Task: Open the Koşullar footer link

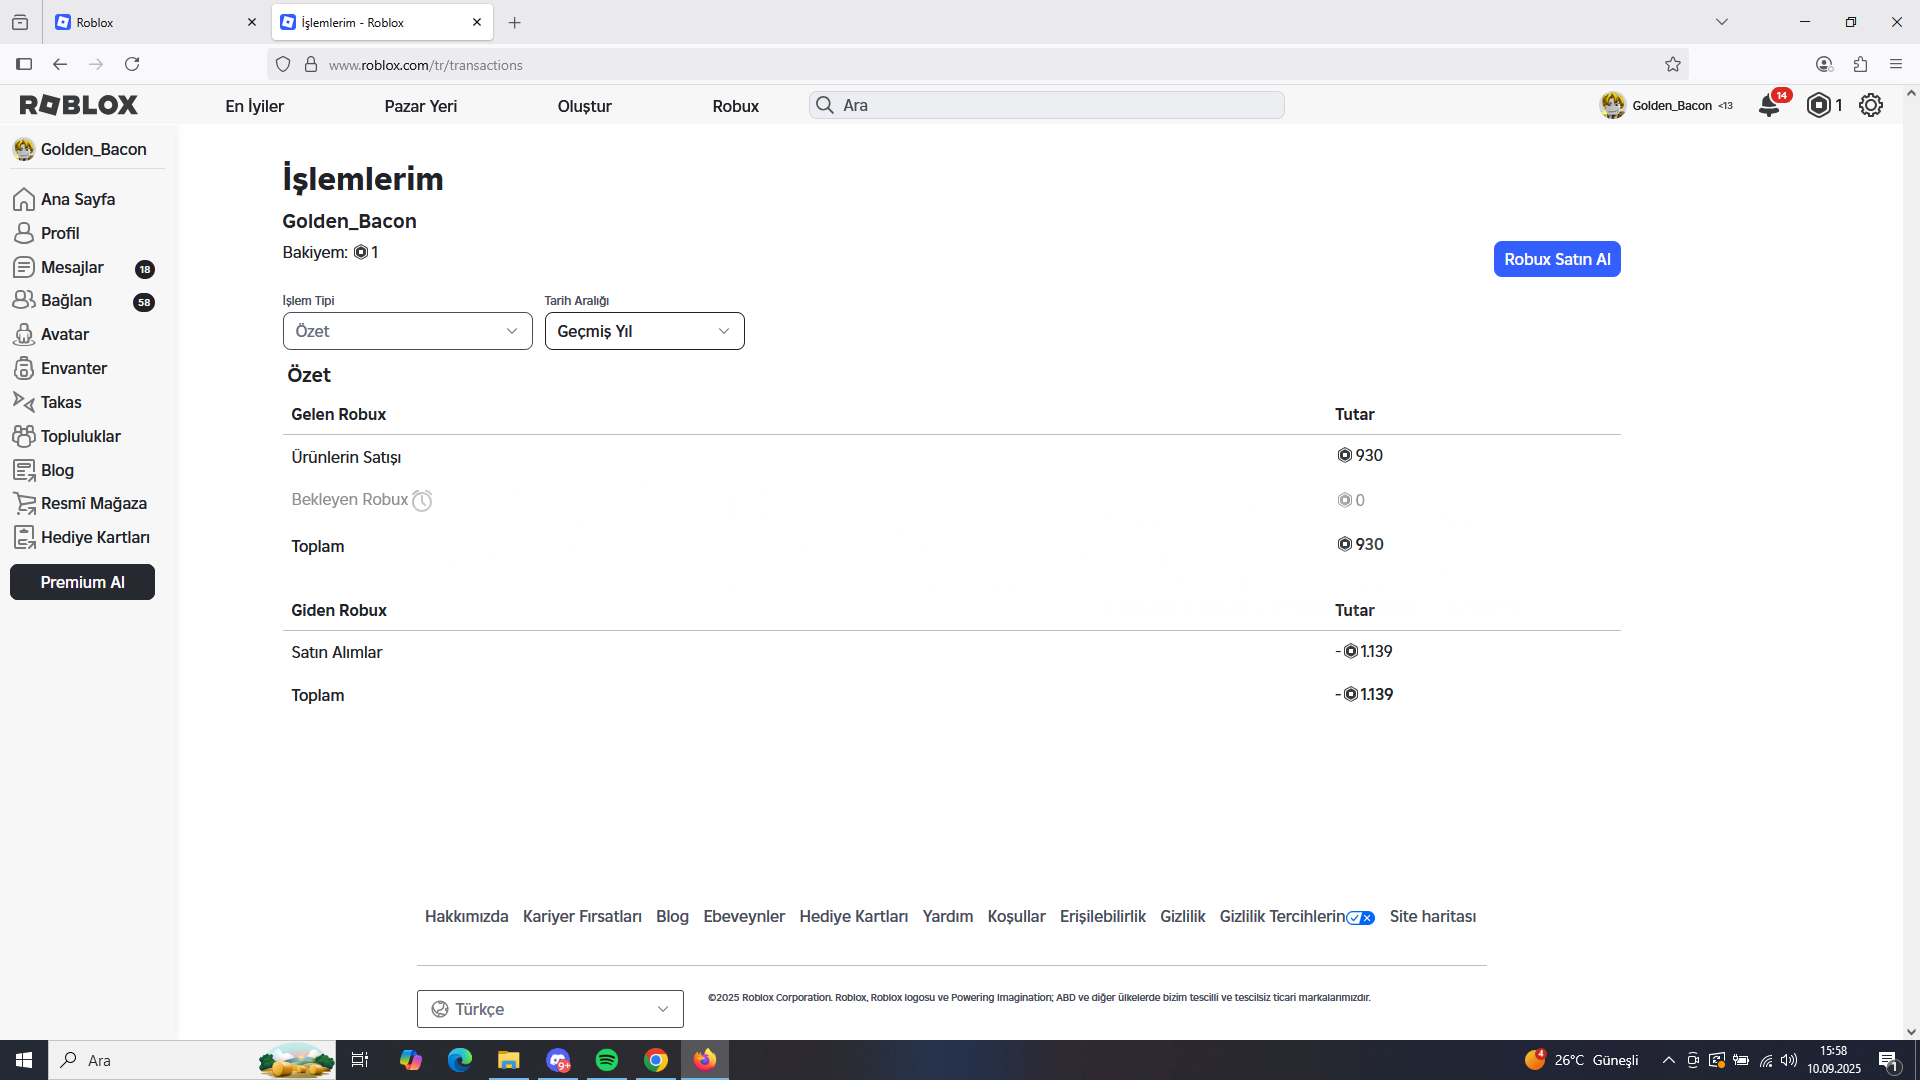Action: click(x=1016, y=916)
